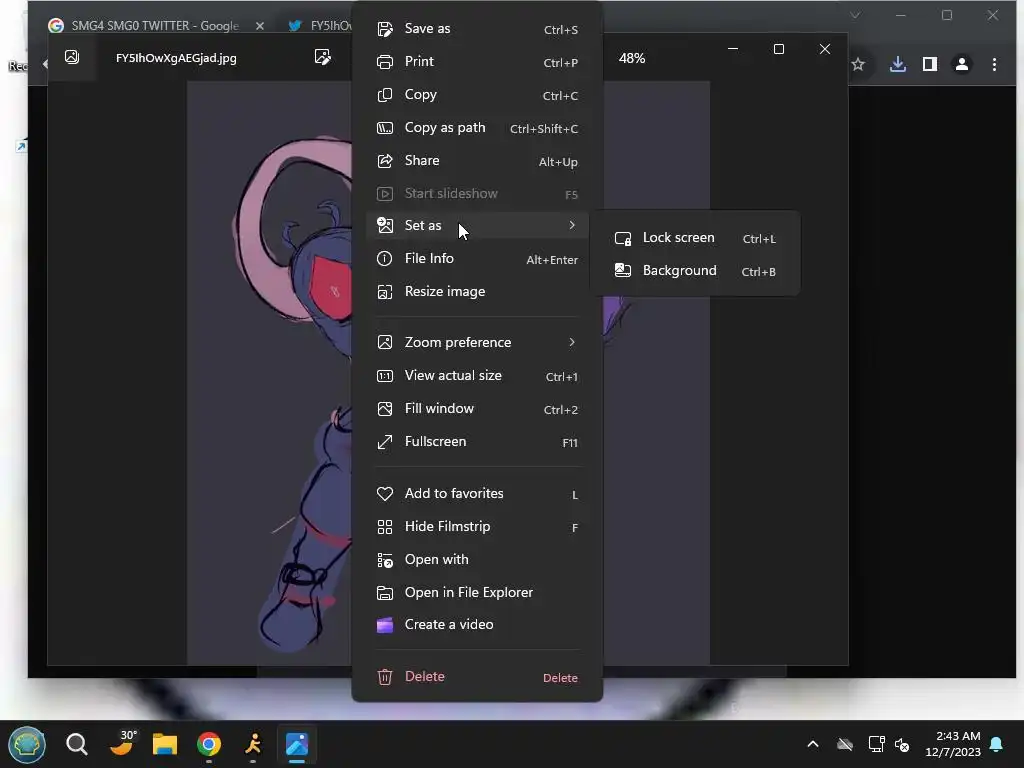Image resolution: width=1024 pixels, height=768 pixels.
Task: Open the Windows Start button
Action: click(x=27, y=744)
